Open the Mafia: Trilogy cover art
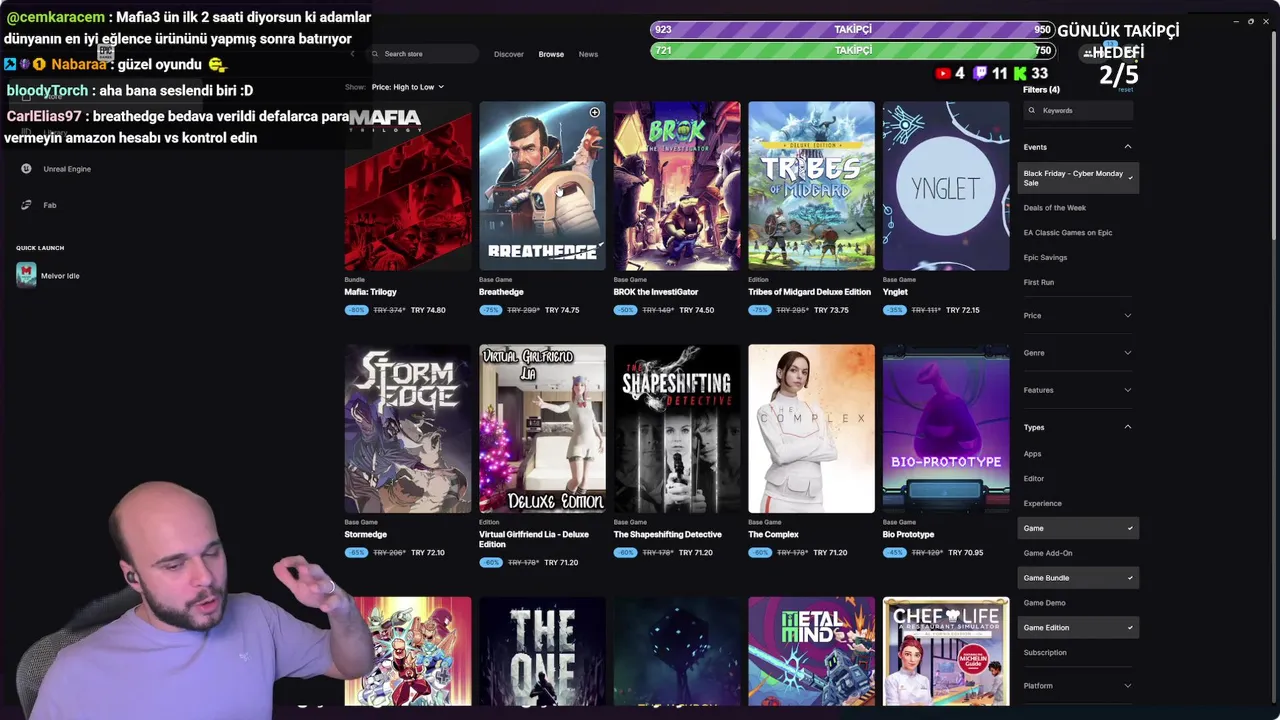This screenshot has height=720, width=1280. [x=408, y=186]
